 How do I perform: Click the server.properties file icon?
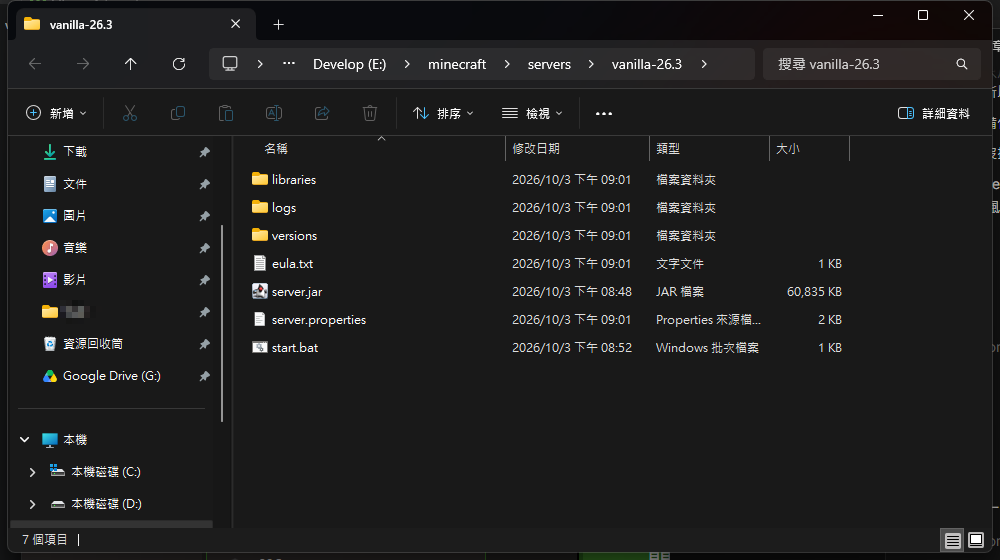(260, 320)
